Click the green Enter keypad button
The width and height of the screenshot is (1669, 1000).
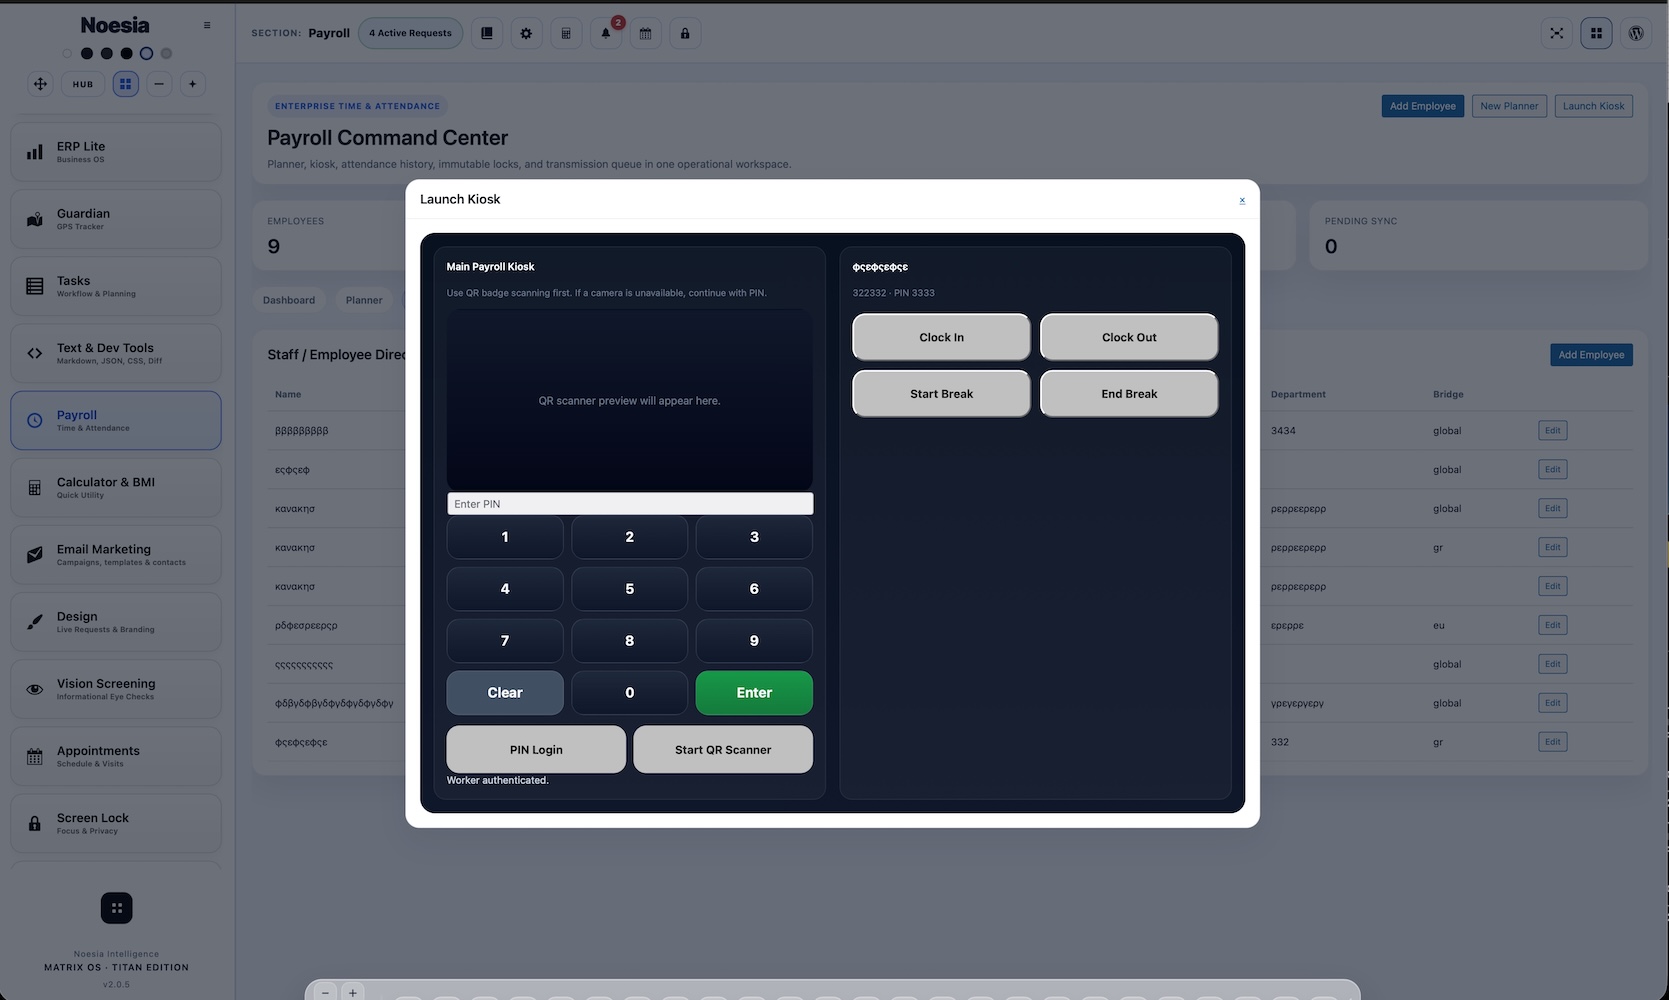point(754,693)
